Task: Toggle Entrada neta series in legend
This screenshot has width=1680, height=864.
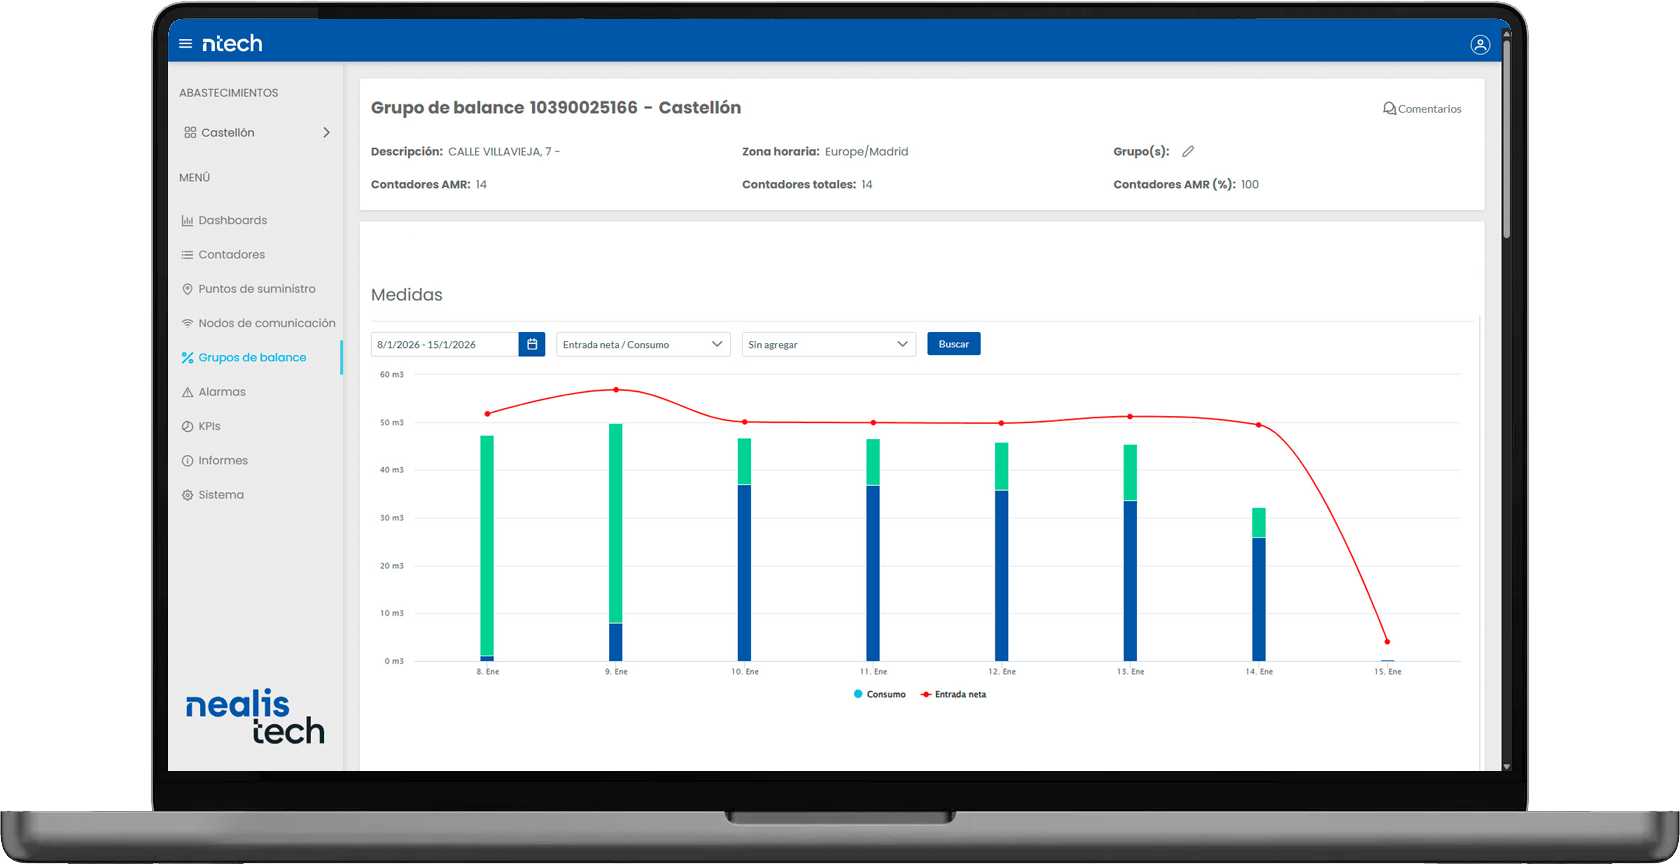Action: click(954, 694)
